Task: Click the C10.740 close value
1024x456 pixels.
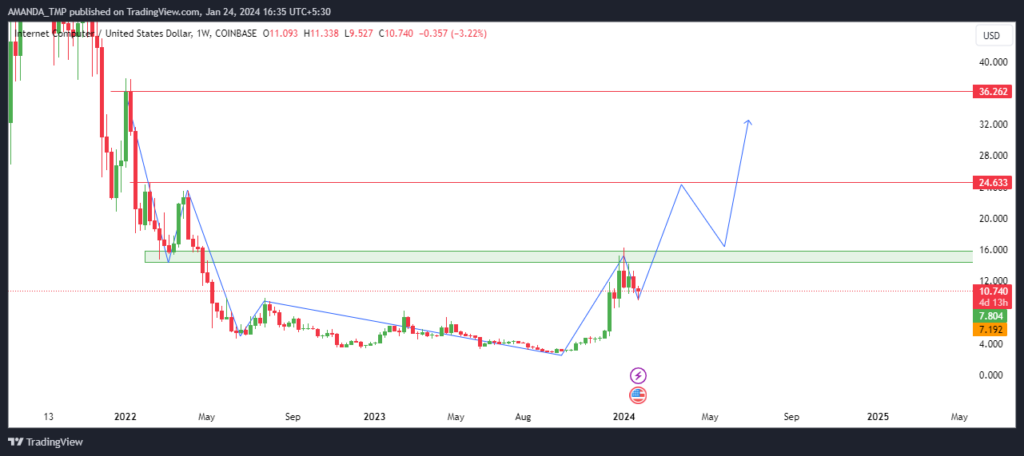Action: (x=396, y=34)
